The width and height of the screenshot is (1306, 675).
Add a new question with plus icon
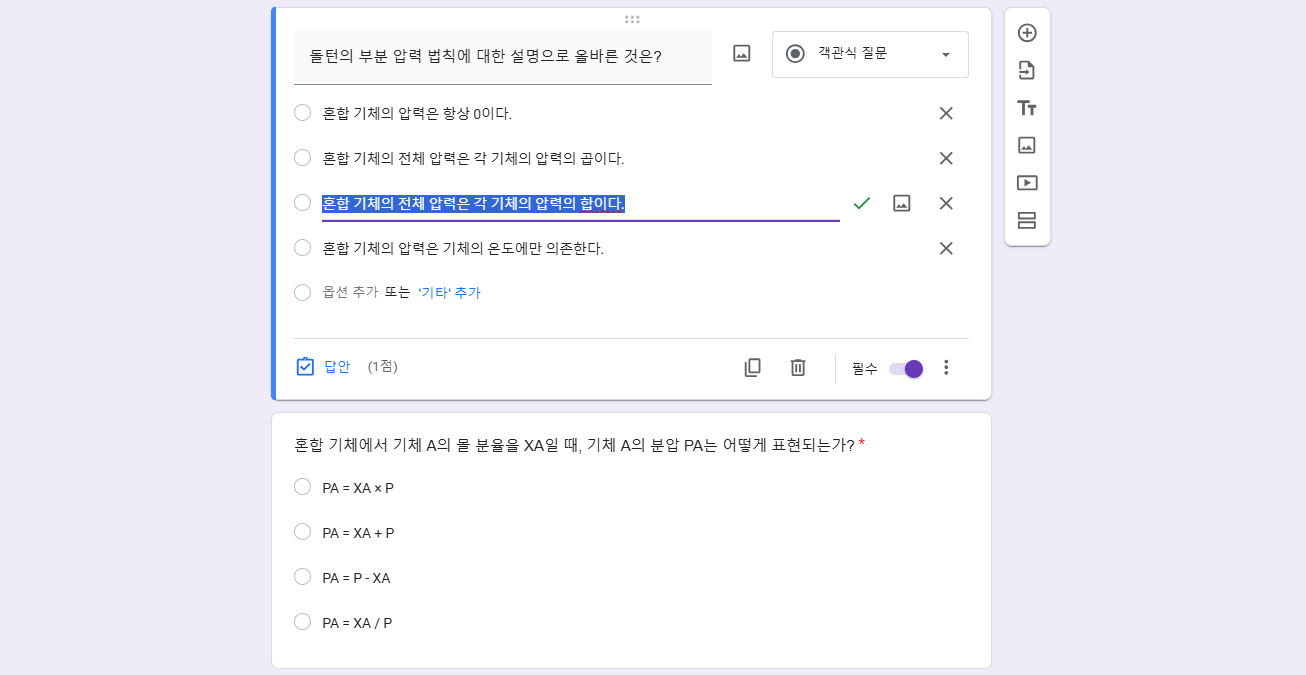click(1027, 33)
